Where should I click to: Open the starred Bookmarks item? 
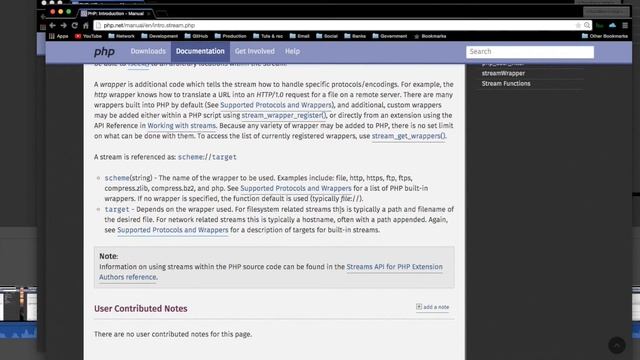point(430,36)
